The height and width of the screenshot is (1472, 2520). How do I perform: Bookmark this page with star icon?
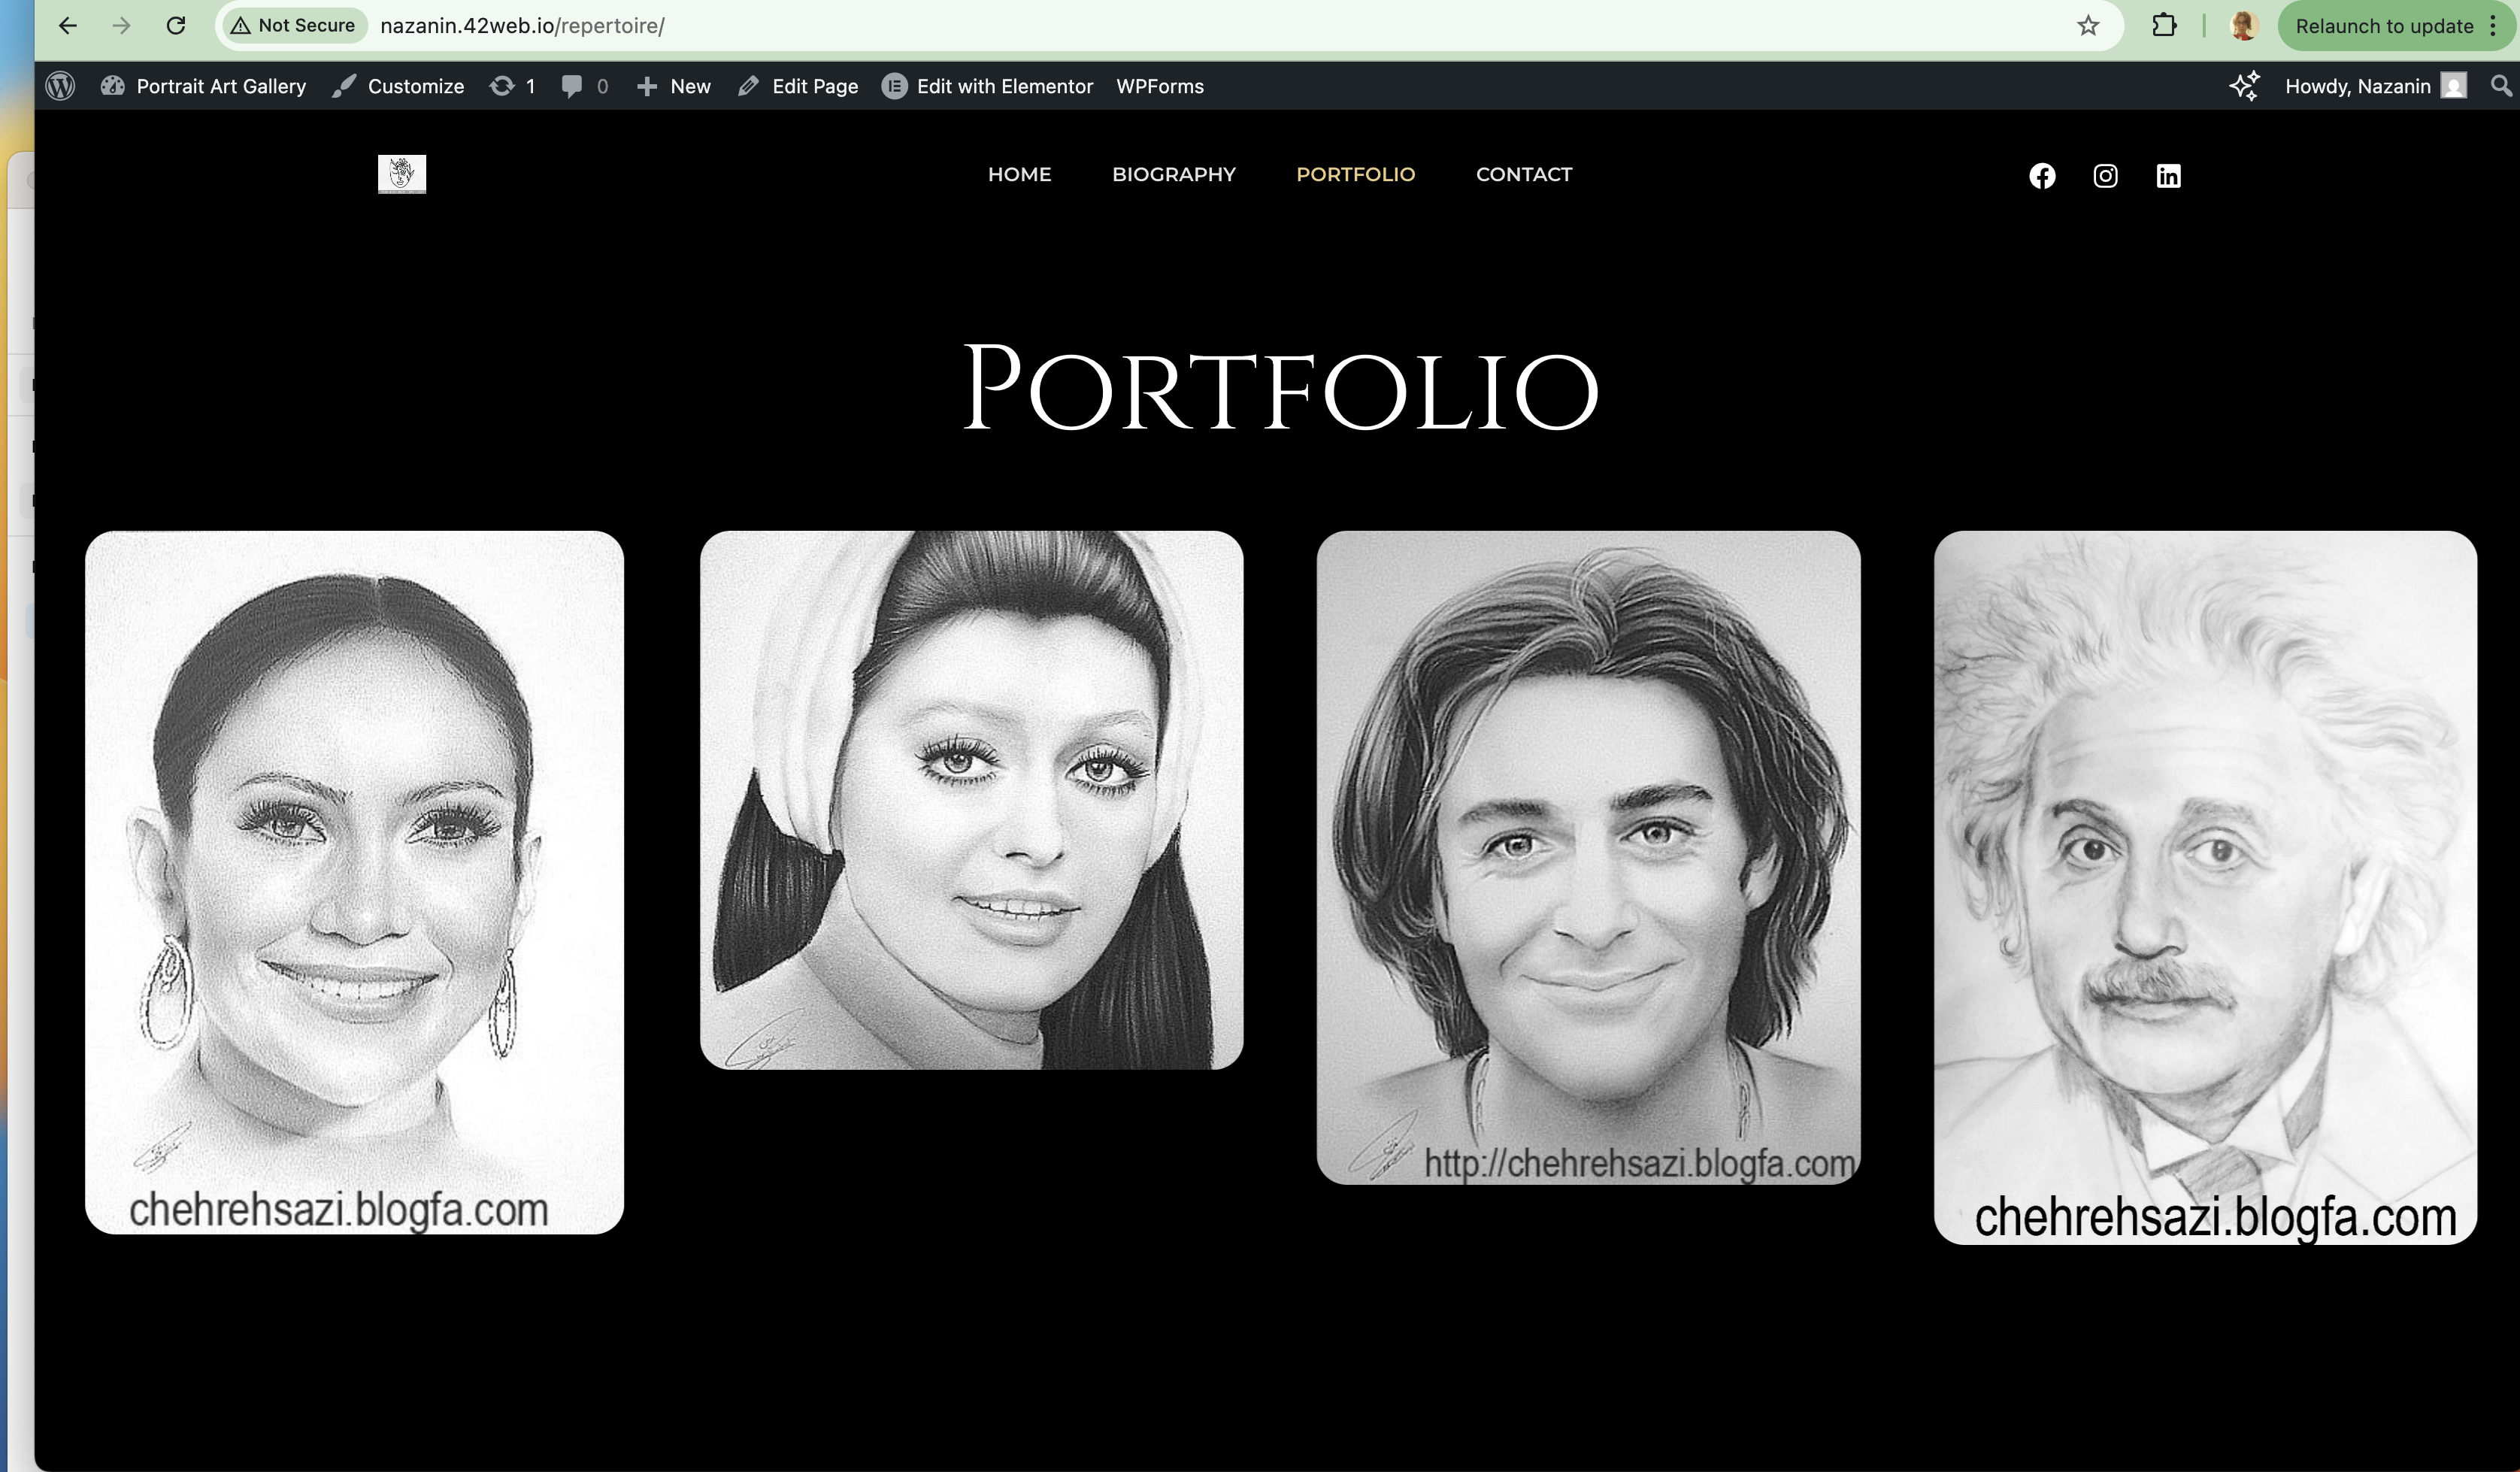2088,26
